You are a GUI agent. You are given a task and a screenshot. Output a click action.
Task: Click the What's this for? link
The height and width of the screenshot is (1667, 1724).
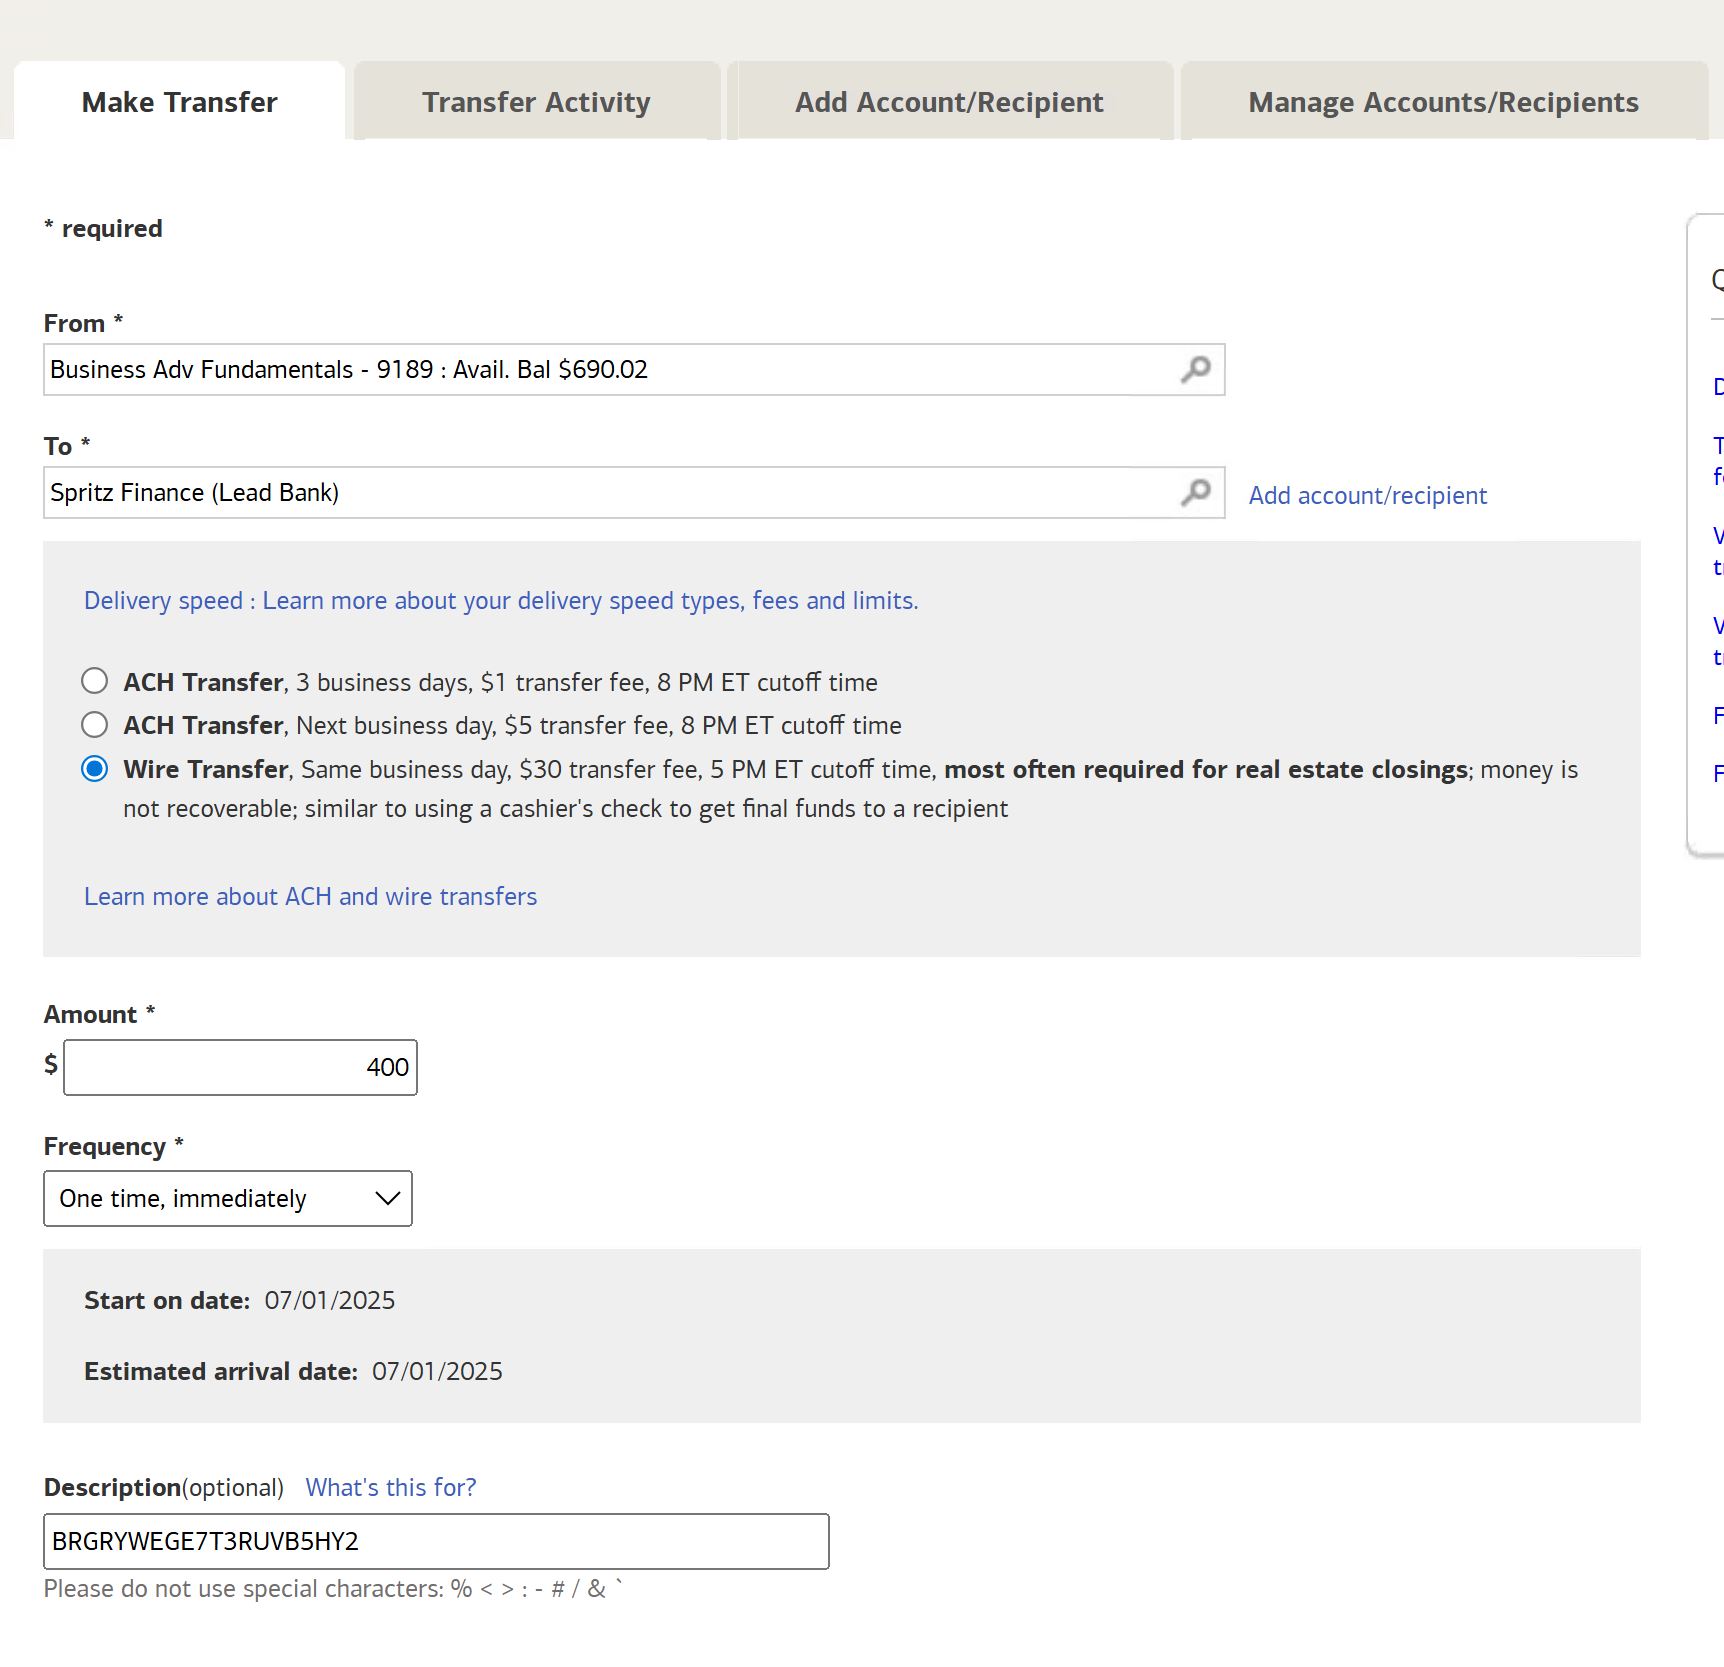390,1488
